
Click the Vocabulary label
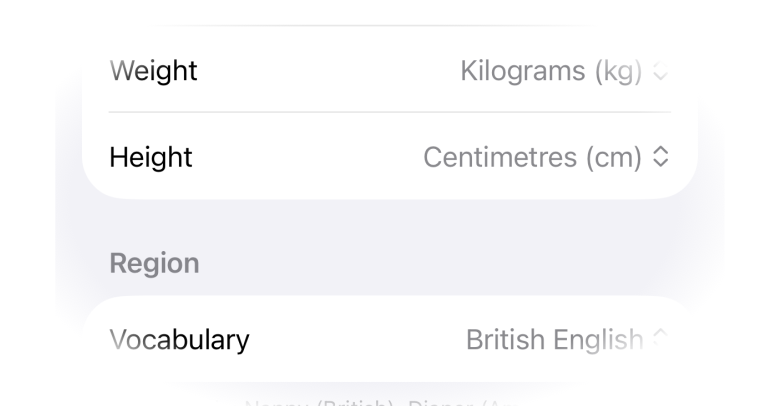point(179,340)
